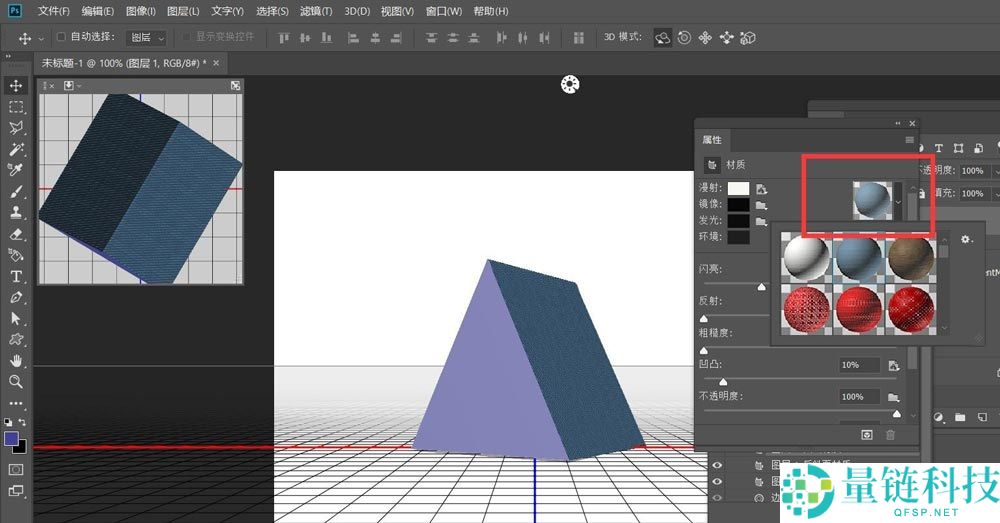Open the 图层 auto-select dropdown
This screenshot has height=523, width=1000.
tap(148, 38)
